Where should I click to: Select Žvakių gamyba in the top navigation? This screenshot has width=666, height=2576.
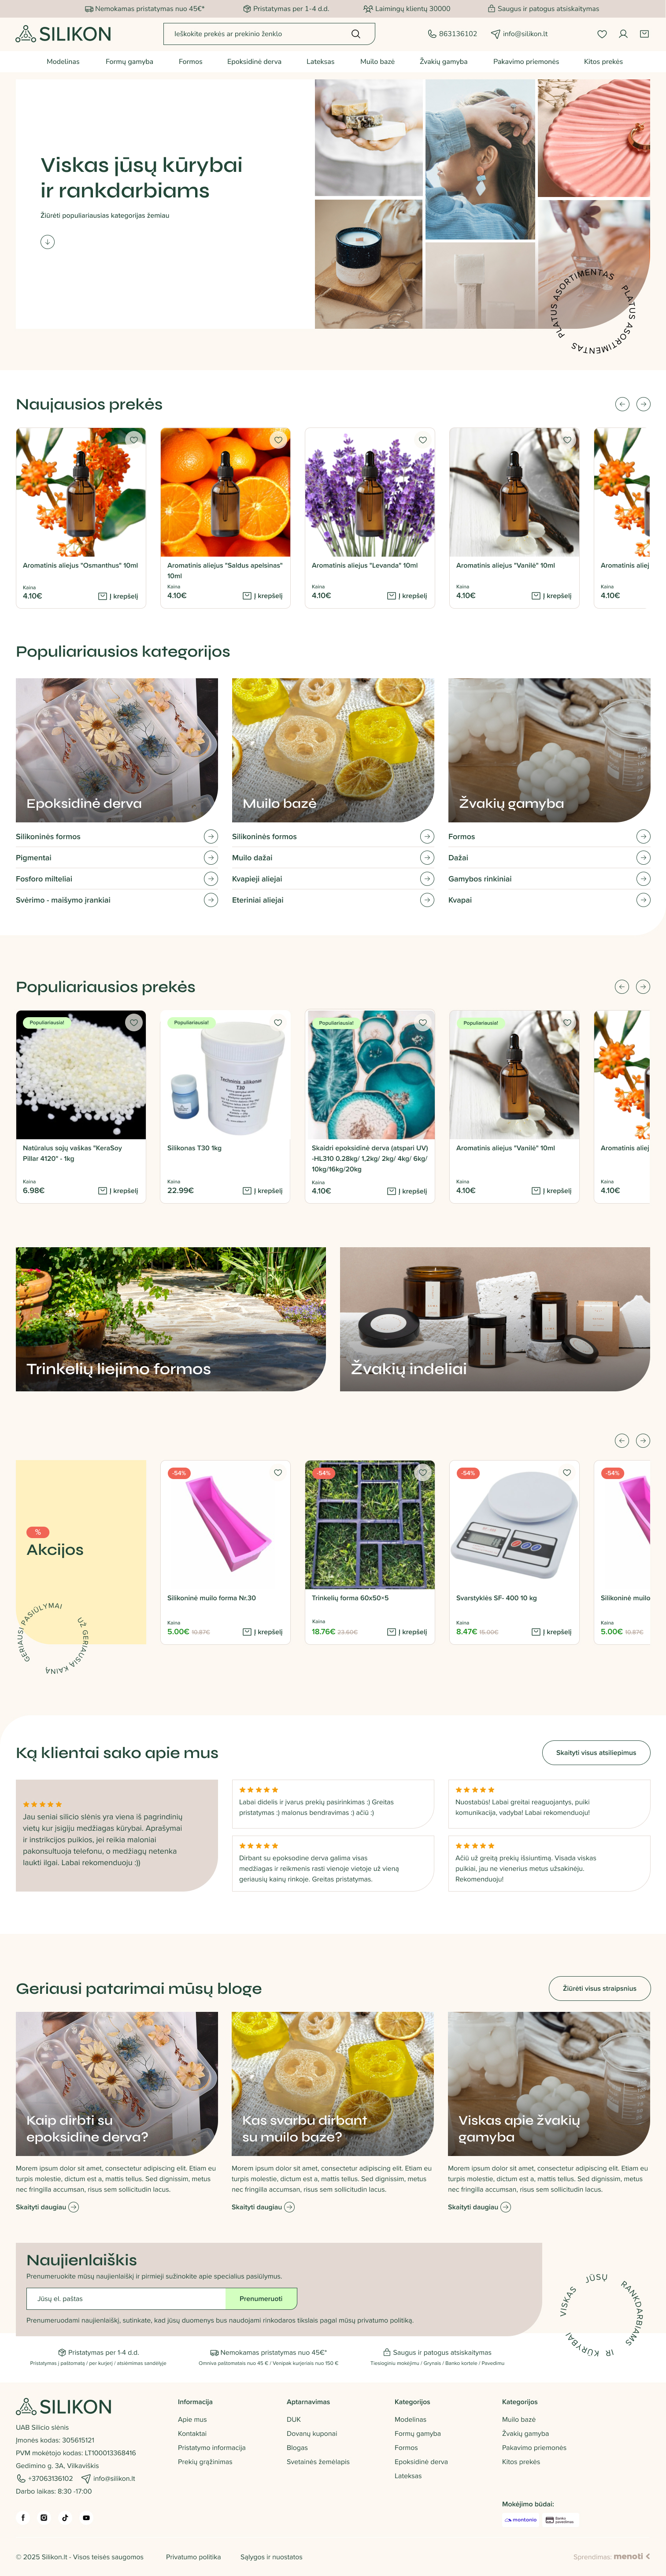(x=443, y=62)
